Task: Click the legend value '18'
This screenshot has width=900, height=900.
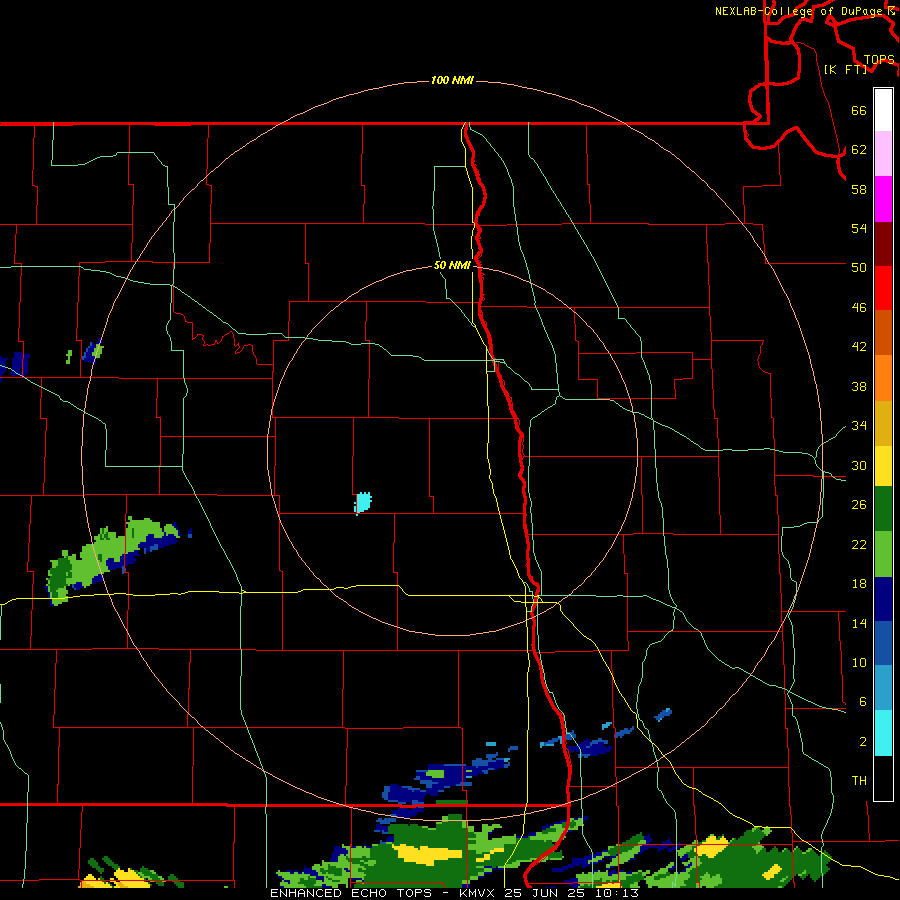Action: (859, 584)
